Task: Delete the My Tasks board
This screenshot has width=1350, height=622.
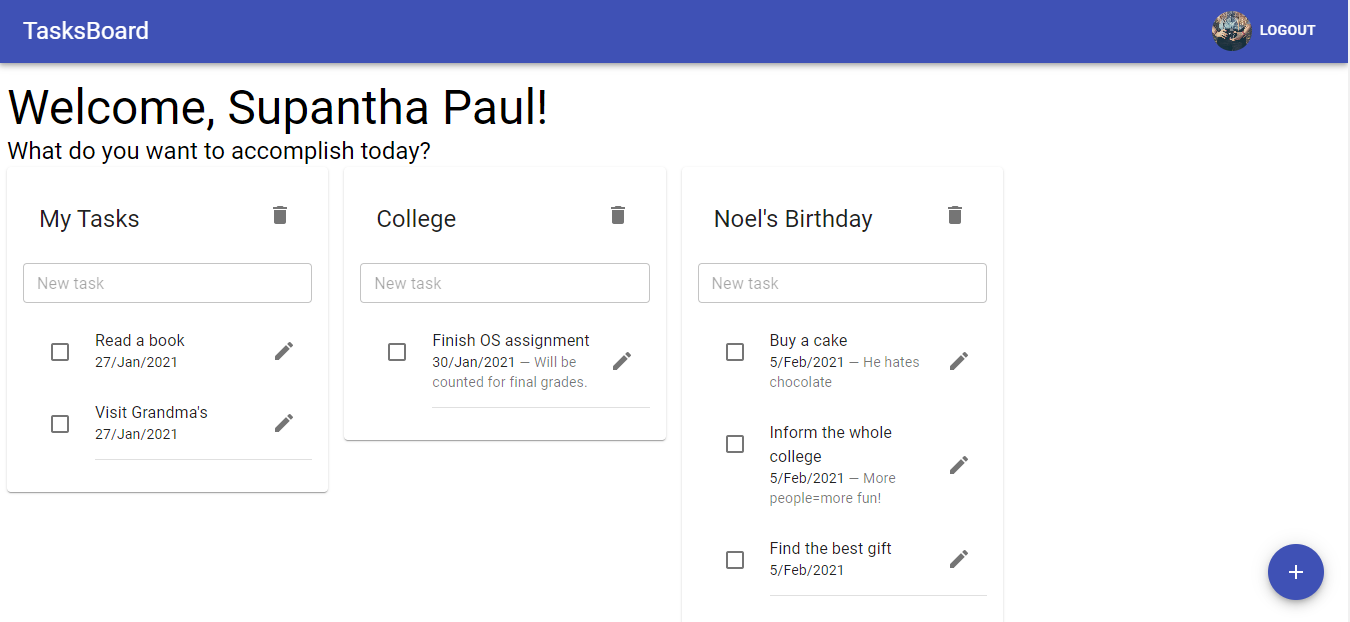Action: click(280, 214)
